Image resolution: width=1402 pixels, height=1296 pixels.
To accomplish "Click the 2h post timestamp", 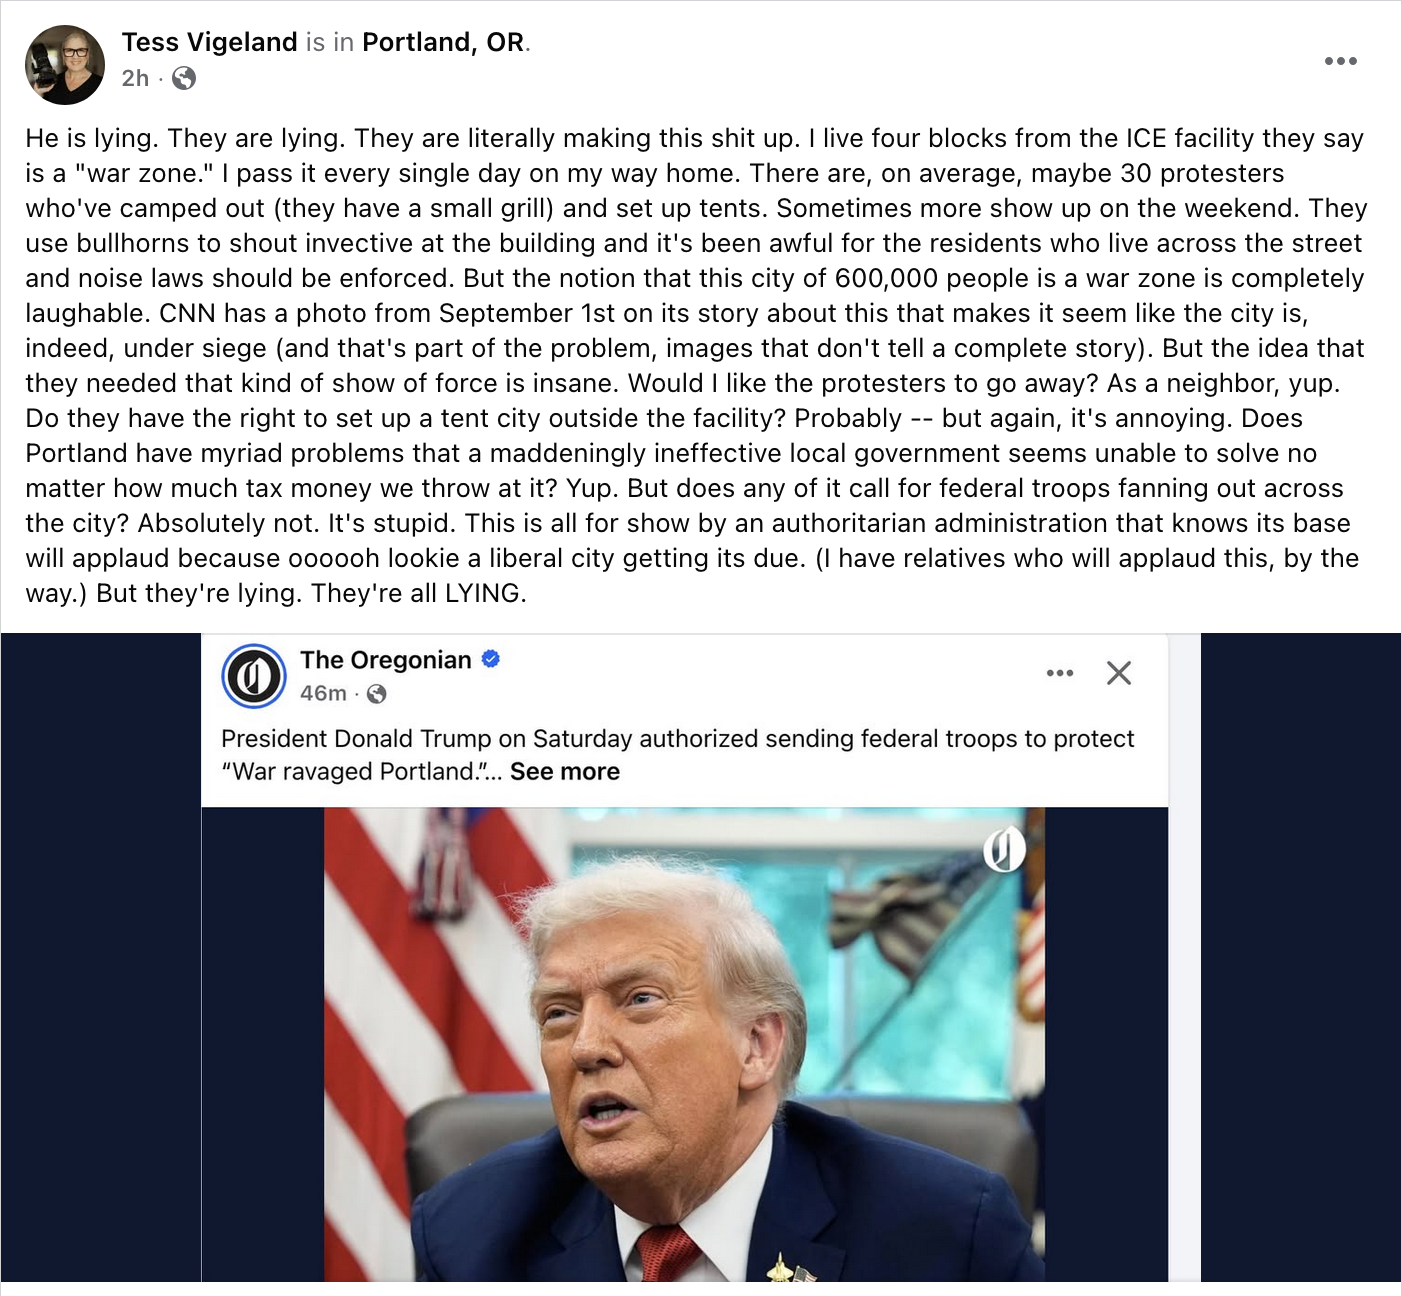I will (x=135, y=78).
